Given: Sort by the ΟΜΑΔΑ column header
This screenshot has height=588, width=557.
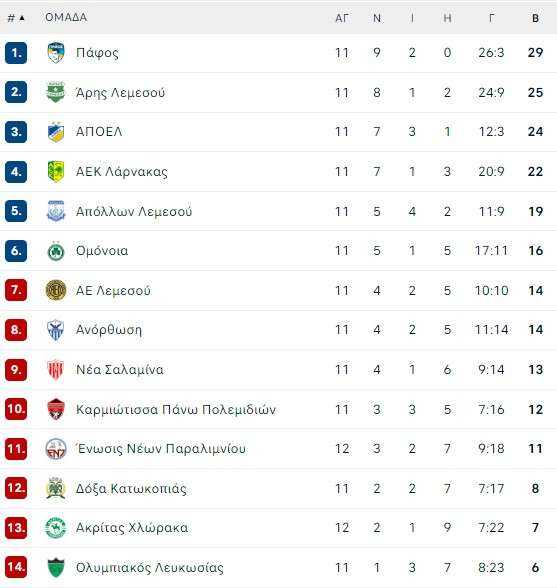Looking at the screenshot, I should coord(66,17).
